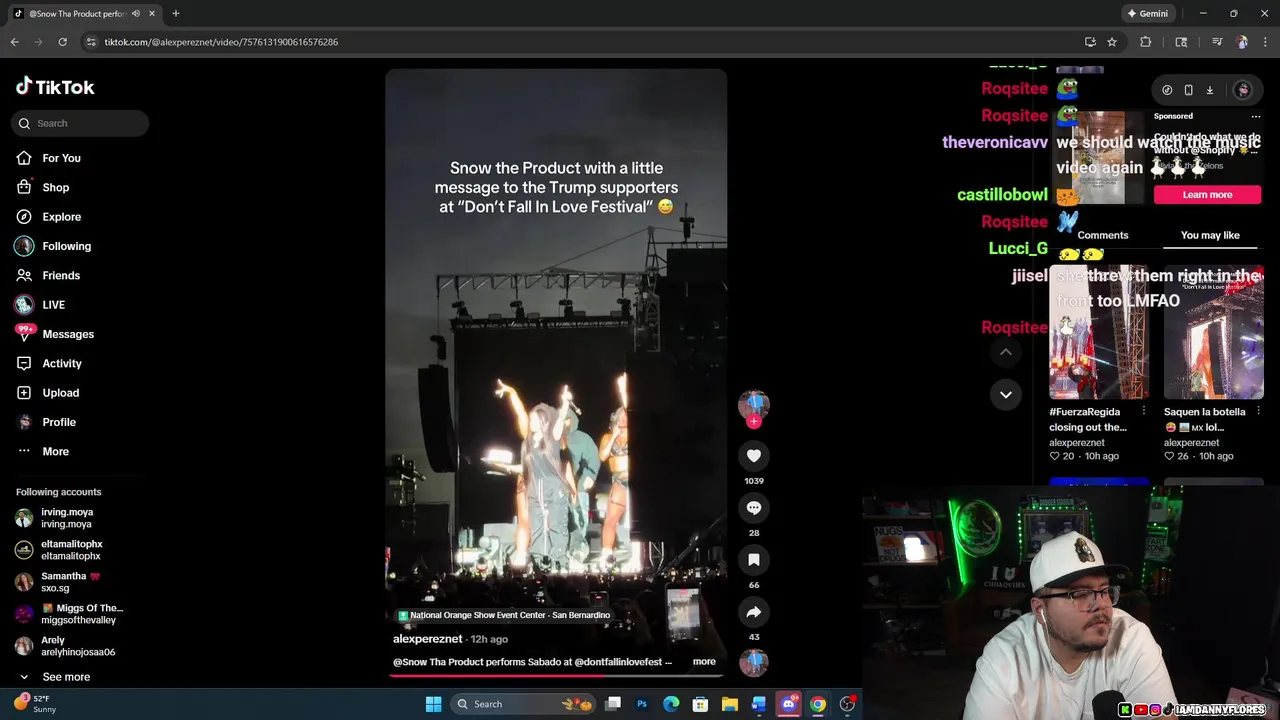Screen dimensions: 1280x720
Task: Open the Activity notifications
Action: pyautogui.click(x=48, y=363)
